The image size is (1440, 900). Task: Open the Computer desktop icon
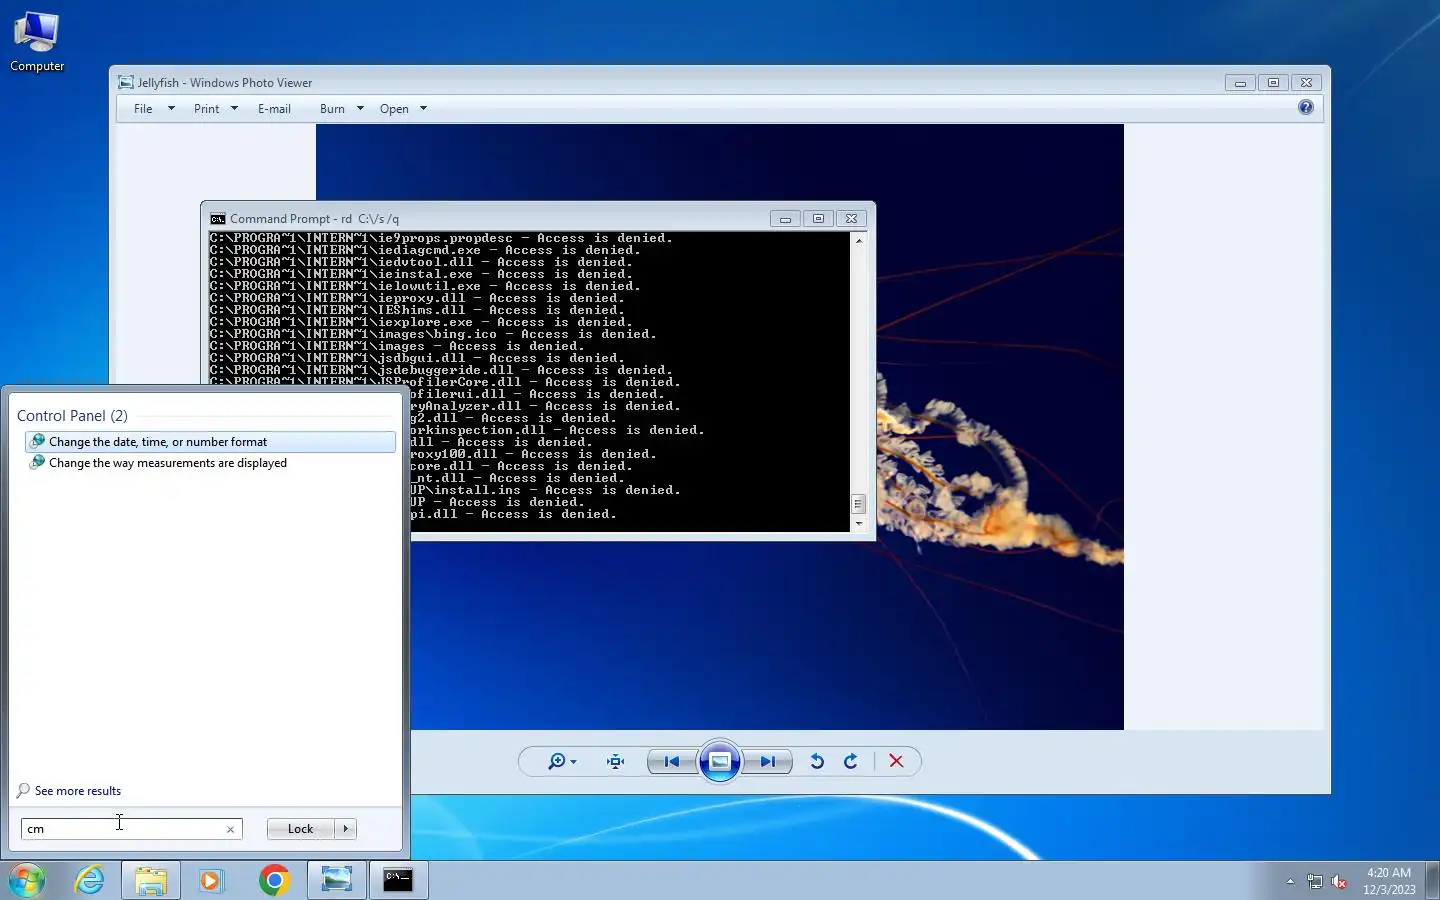coord(37,42)
